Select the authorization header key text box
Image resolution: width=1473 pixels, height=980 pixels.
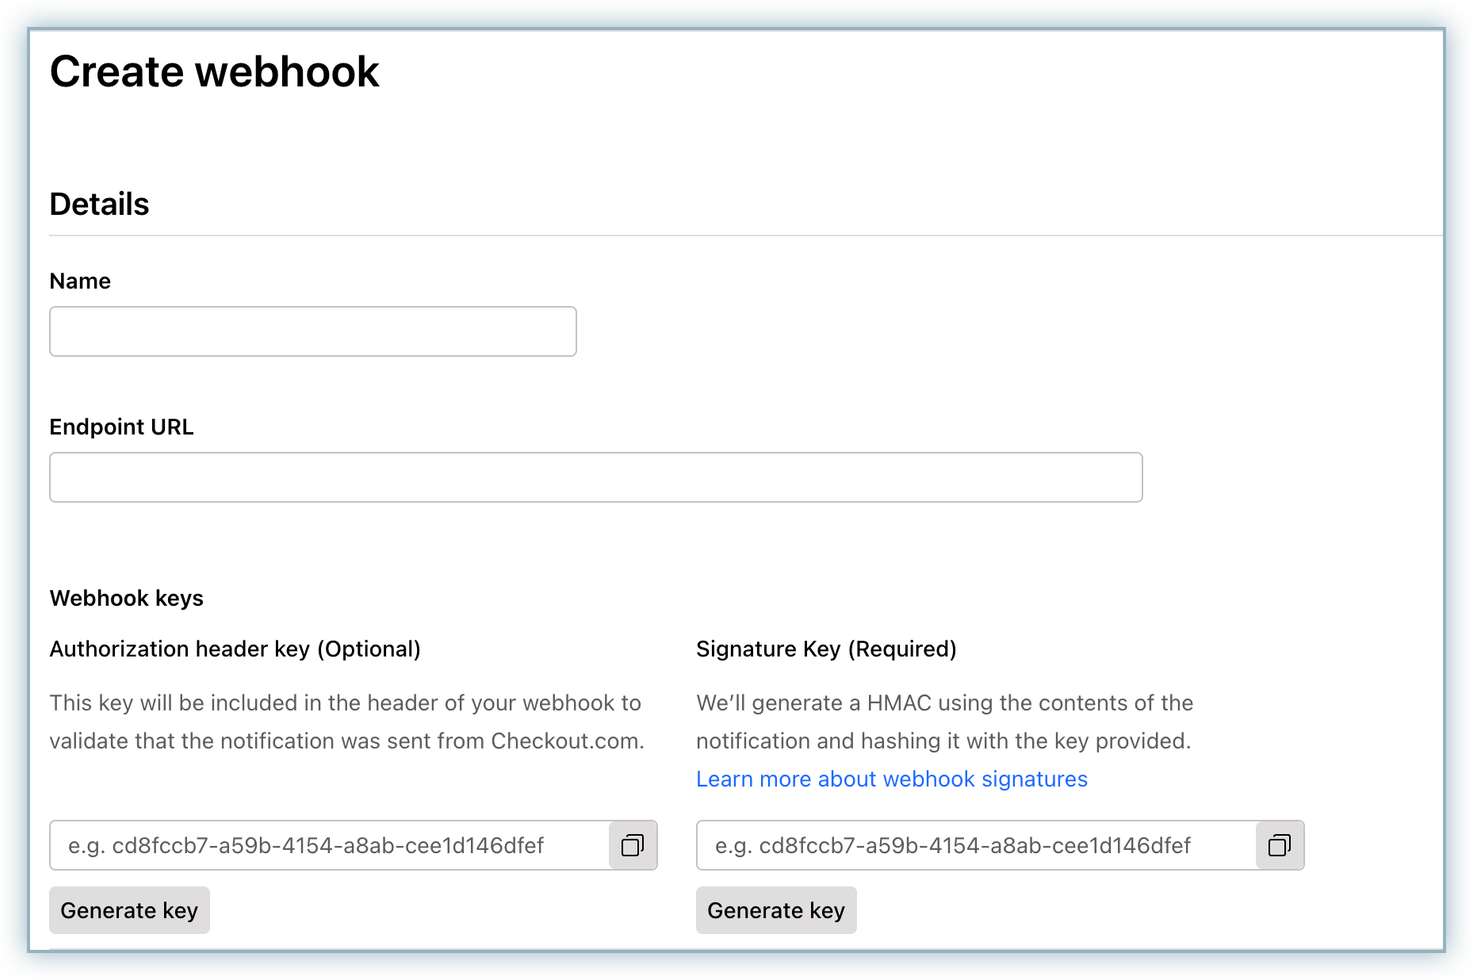(330, 846)
